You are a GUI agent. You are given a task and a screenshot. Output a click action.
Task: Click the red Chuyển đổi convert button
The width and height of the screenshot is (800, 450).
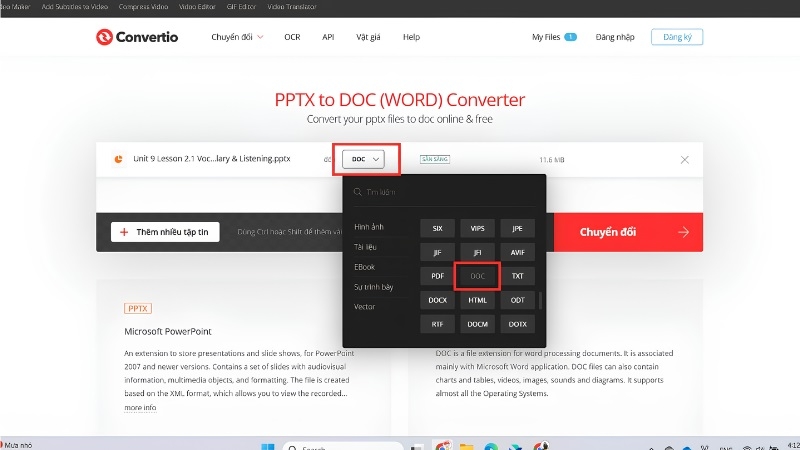coord(628,232)
